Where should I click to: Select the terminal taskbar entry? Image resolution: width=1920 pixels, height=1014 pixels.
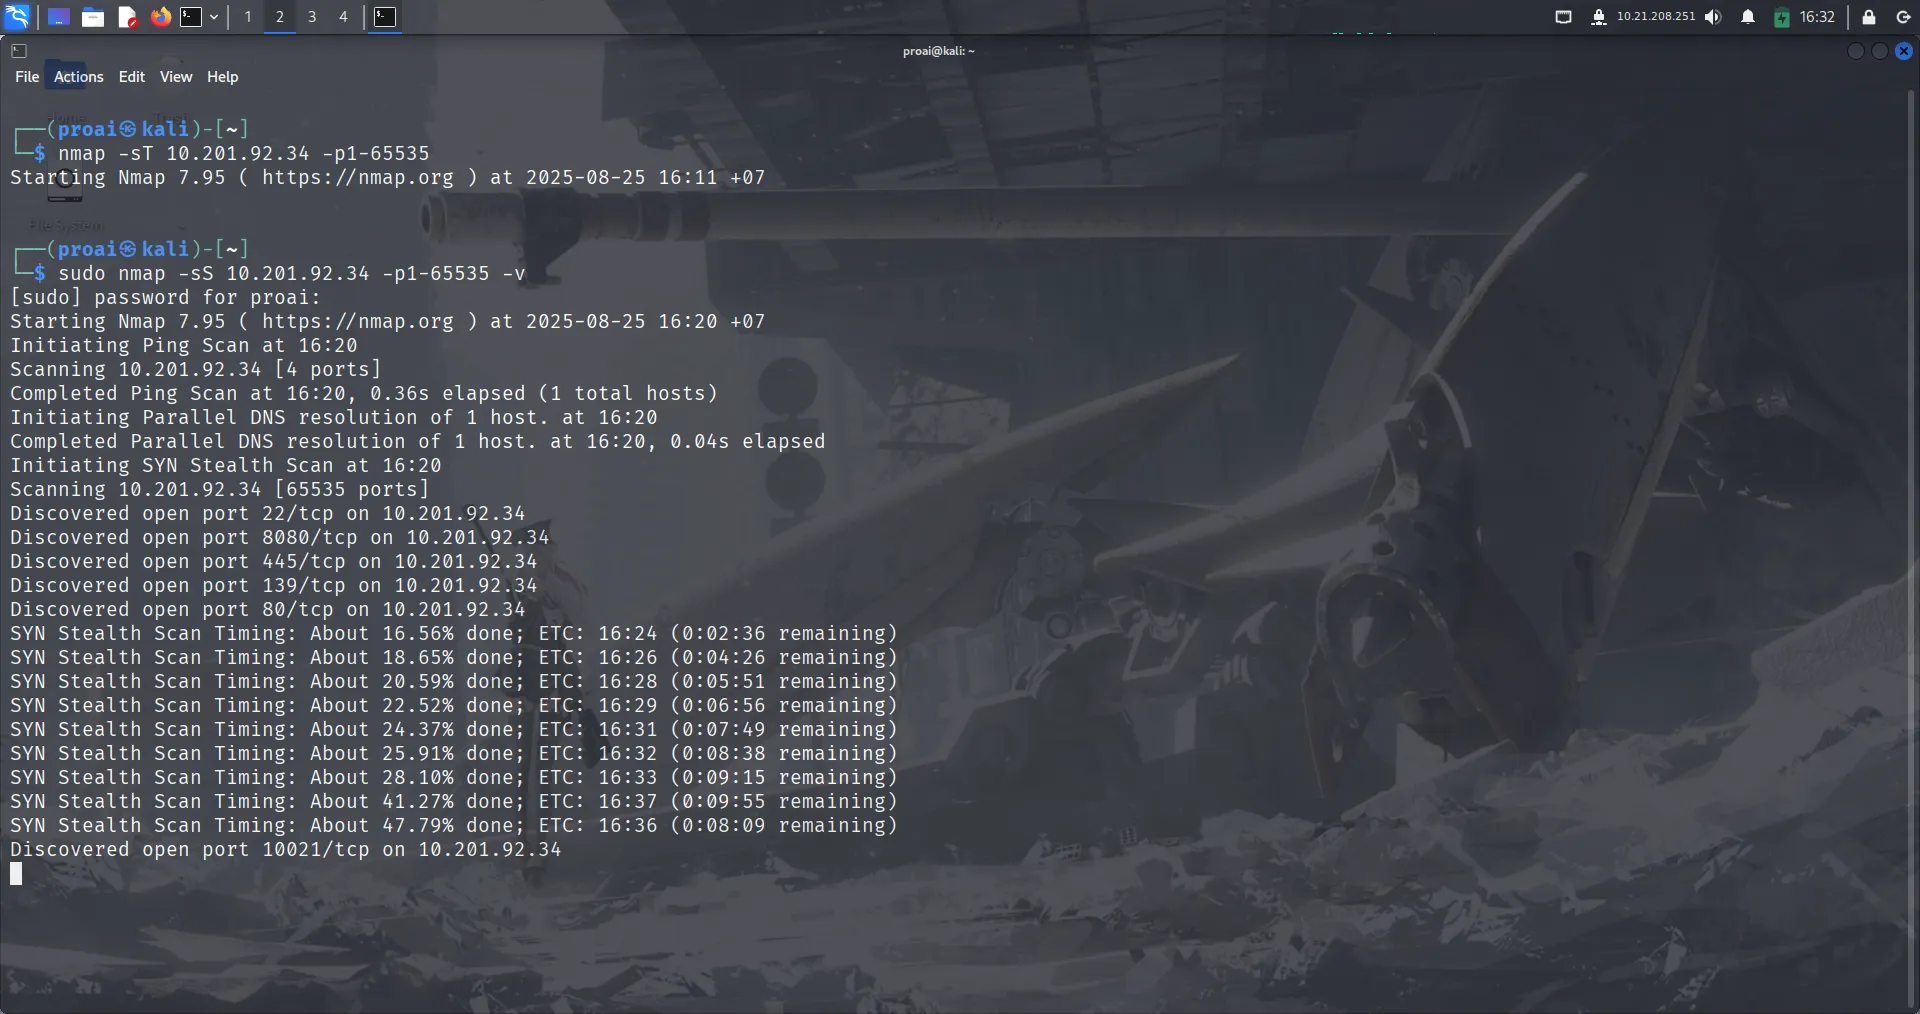click(385, 17)
